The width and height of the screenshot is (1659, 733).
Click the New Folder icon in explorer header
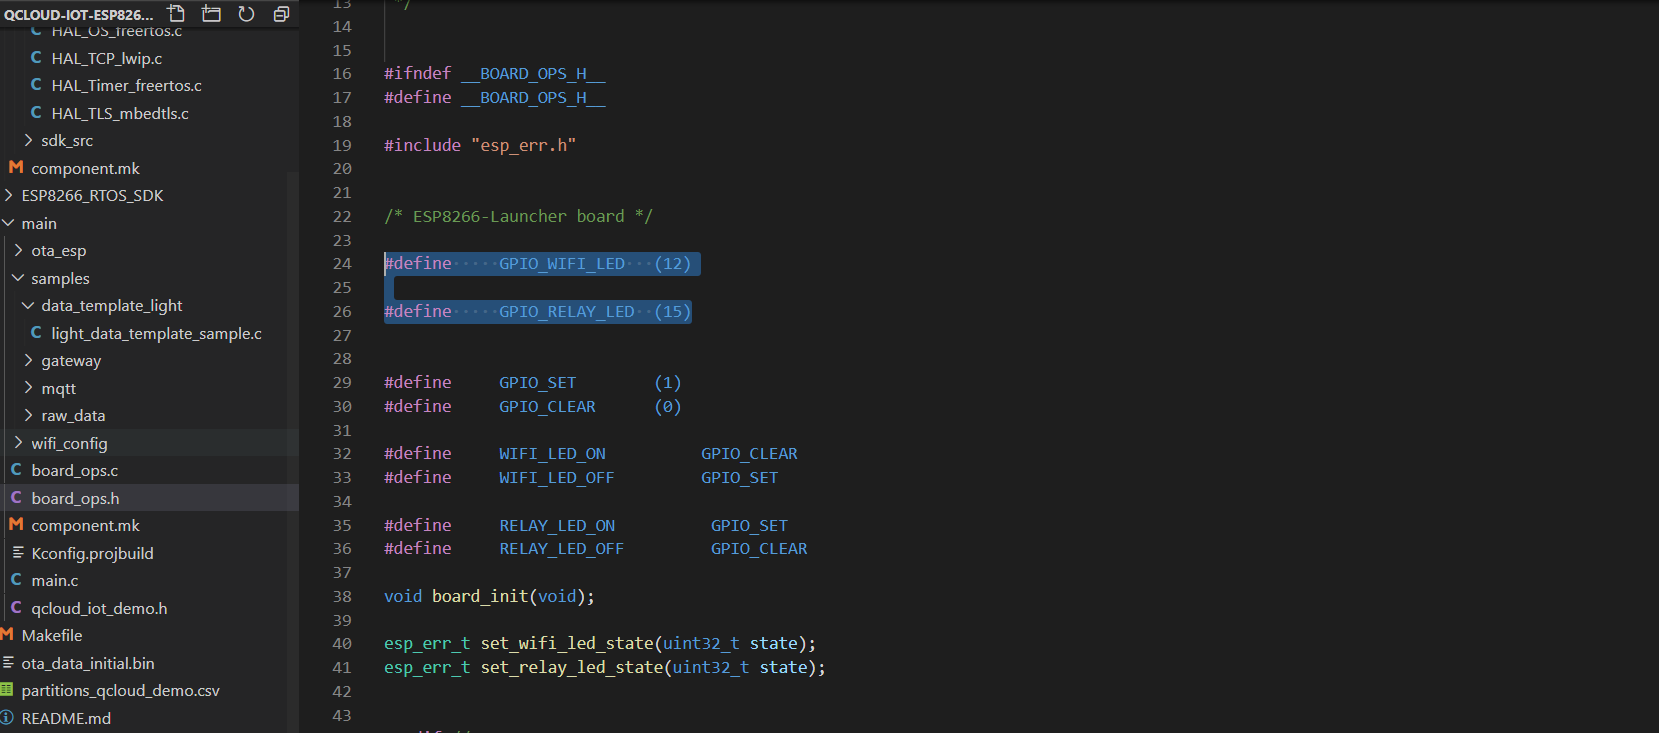point(211,13)
